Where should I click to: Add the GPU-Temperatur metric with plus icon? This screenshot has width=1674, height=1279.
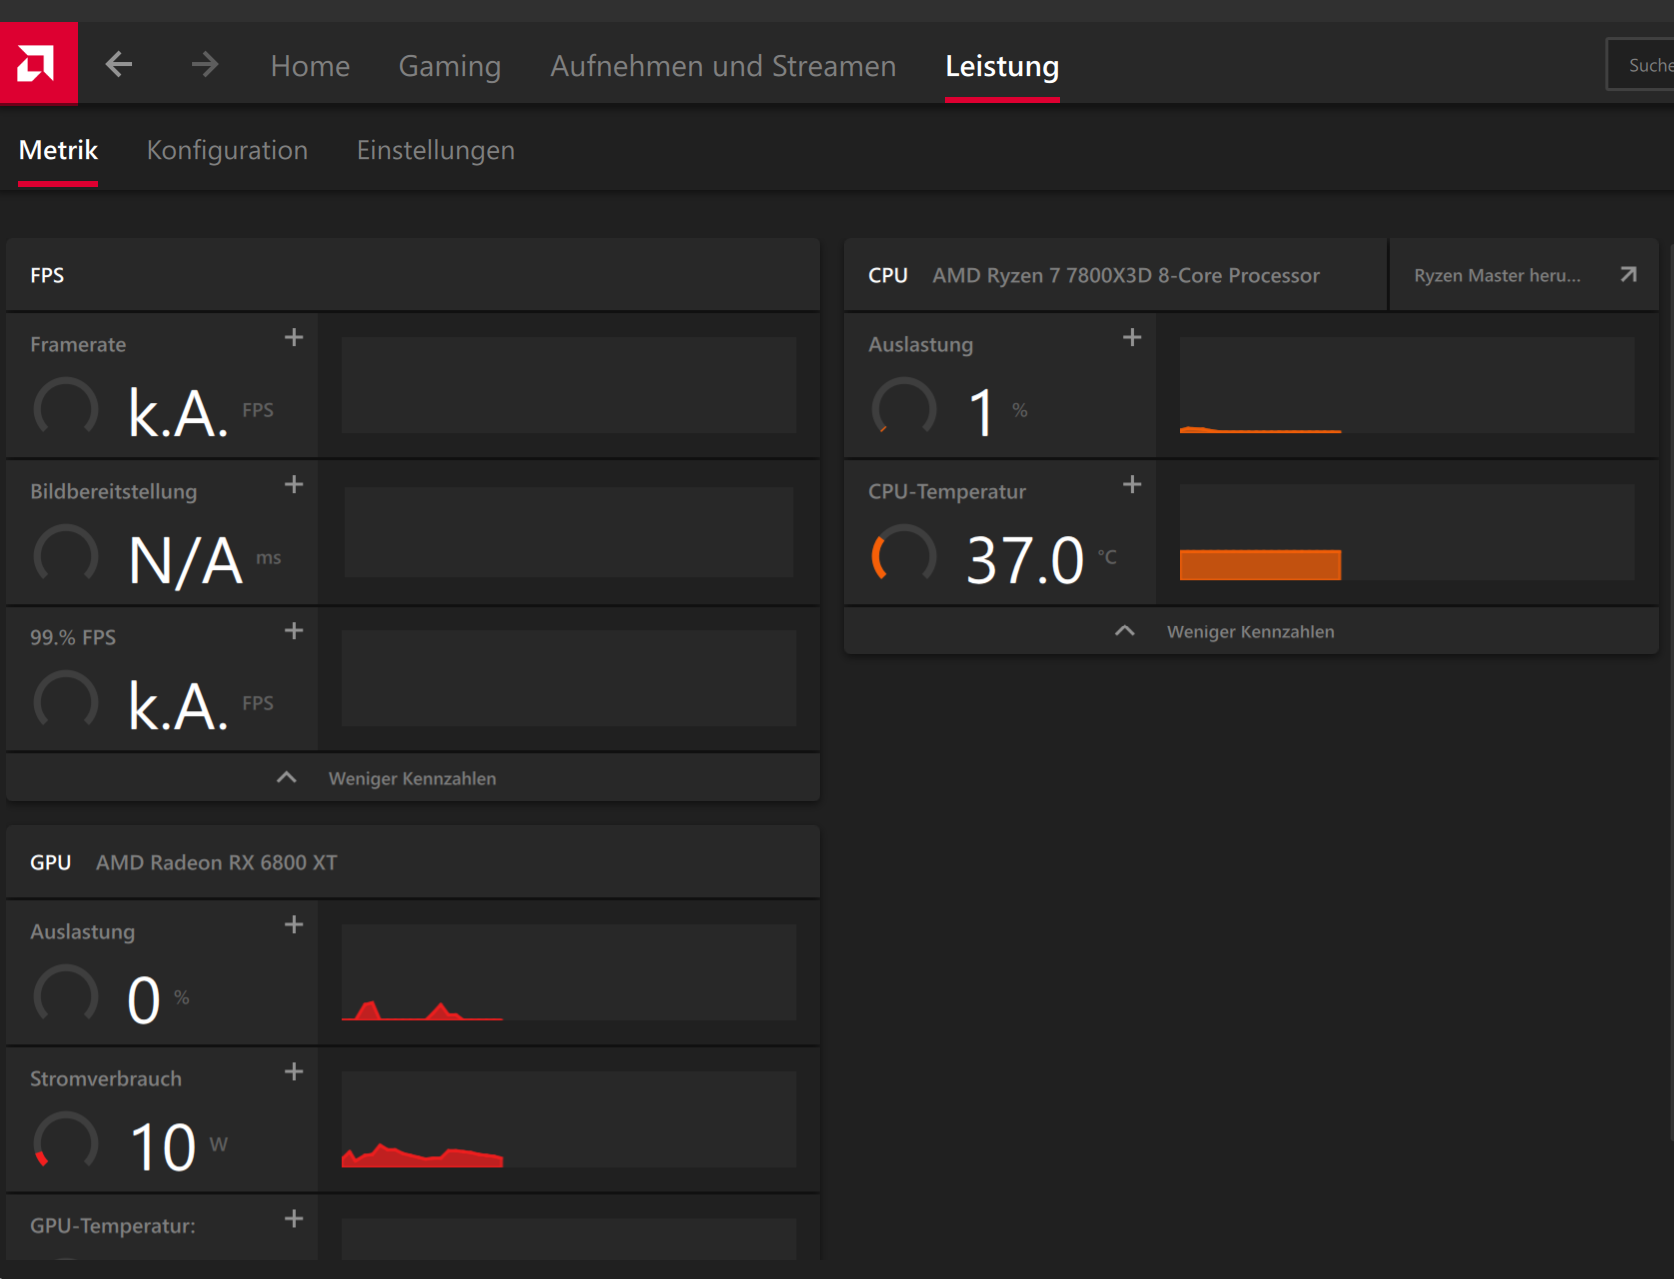294,1219
